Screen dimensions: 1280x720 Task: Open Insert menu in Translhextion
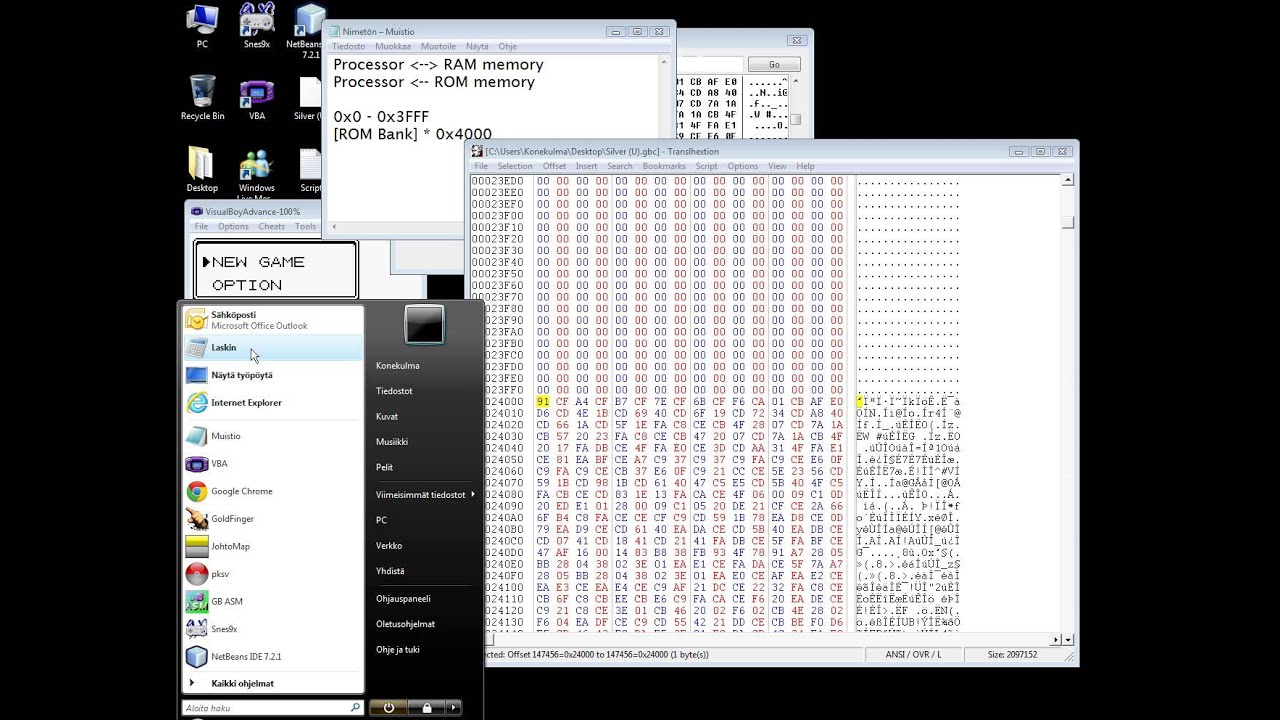tap(586, 166)
